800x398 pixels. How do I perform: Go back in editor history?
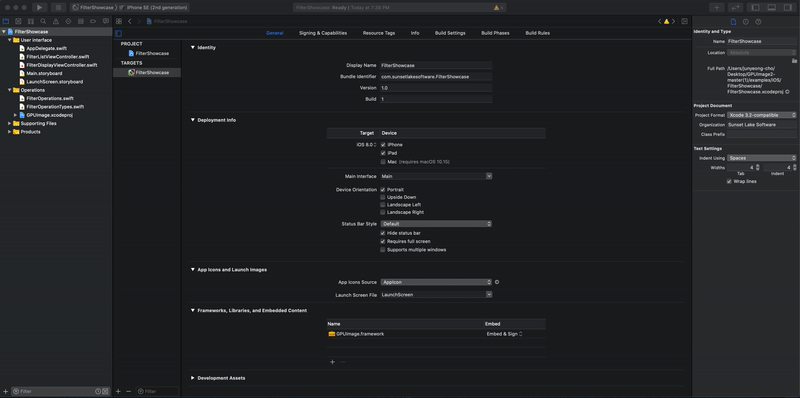click(x=130, y=21)
